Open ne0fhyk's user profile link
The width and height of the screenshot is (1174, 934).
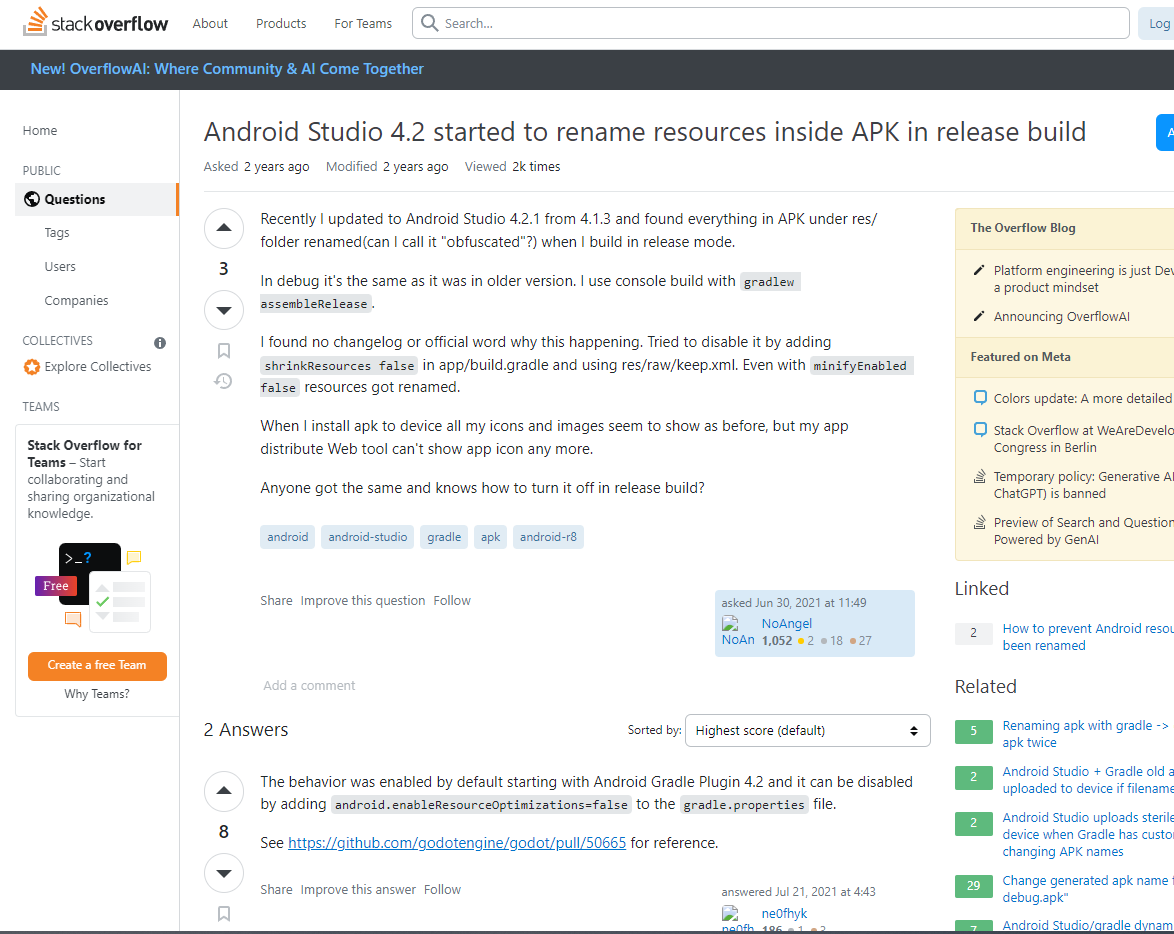click(785, 913)
